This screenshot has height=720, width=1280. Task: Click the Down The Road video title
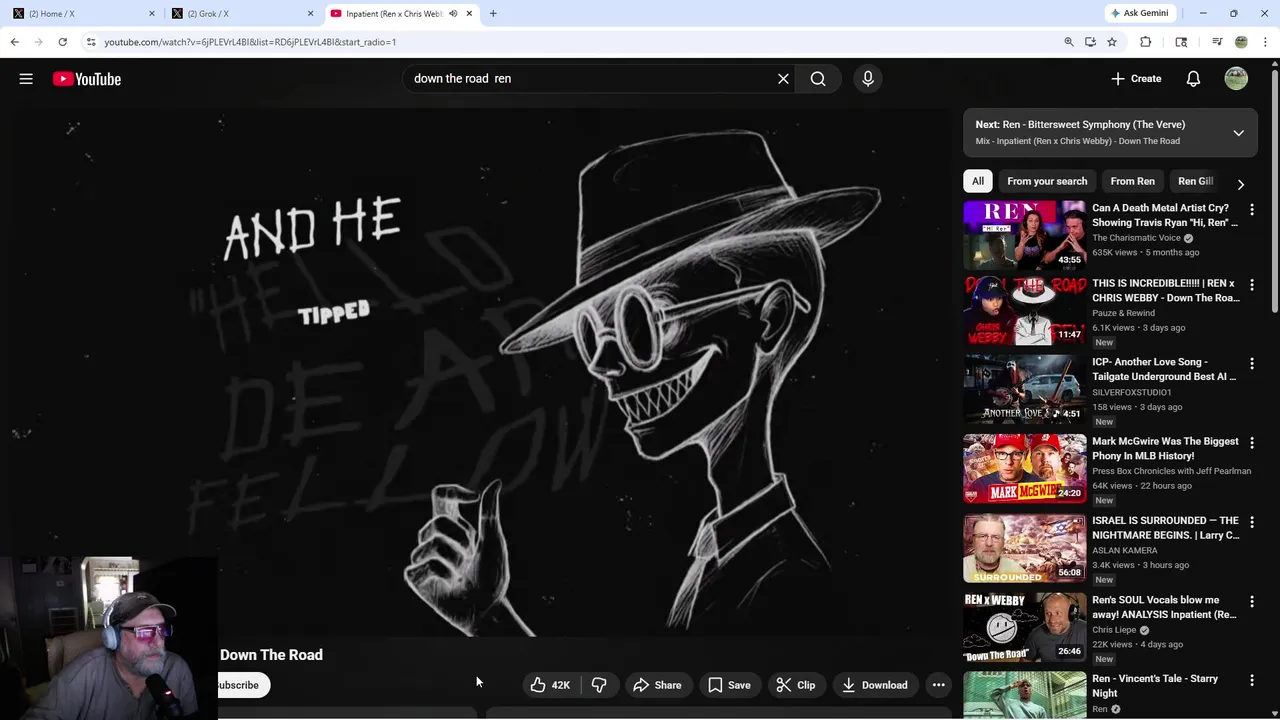pyautogui.click(x=271, y=655)
